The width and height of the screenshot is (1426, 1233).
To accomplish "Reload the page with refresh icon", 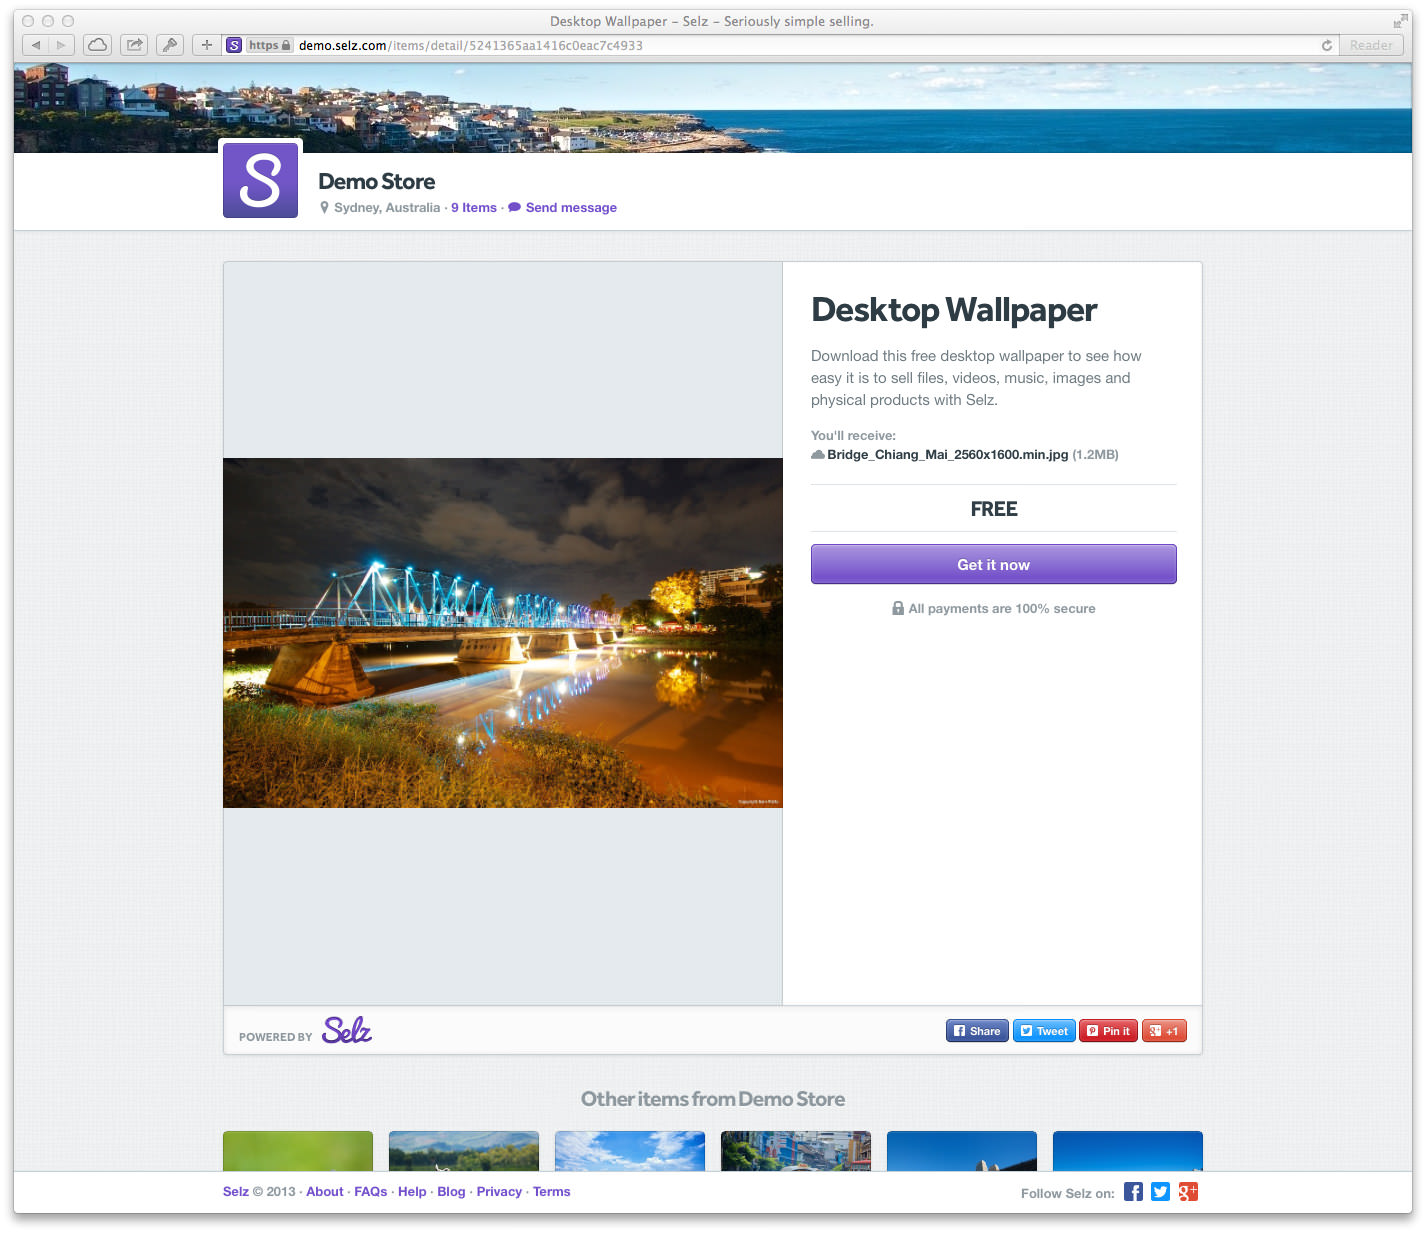I will click(x=1326, y=45).
